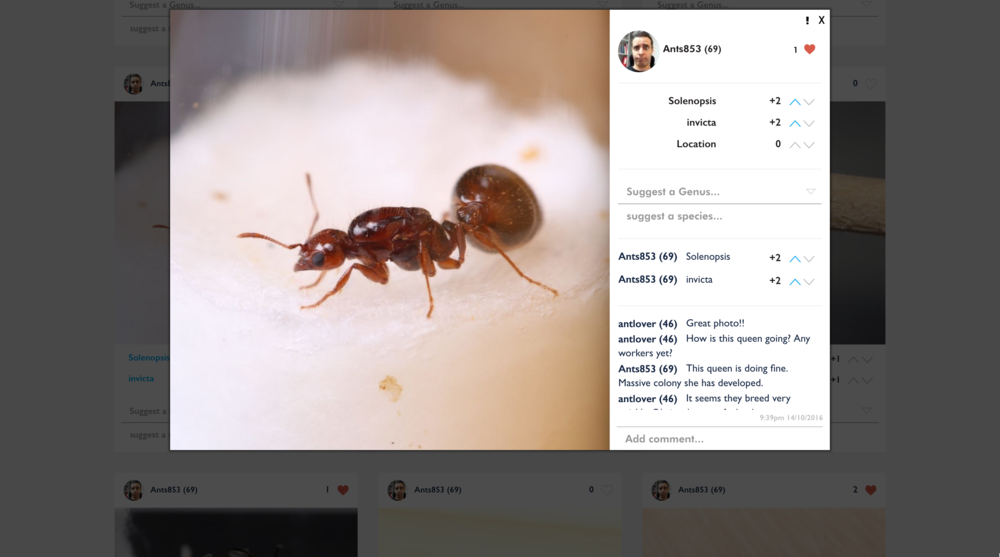Upvote the Location entry
The width and height of the screenshot is (1000, 557).
[795, 145]
